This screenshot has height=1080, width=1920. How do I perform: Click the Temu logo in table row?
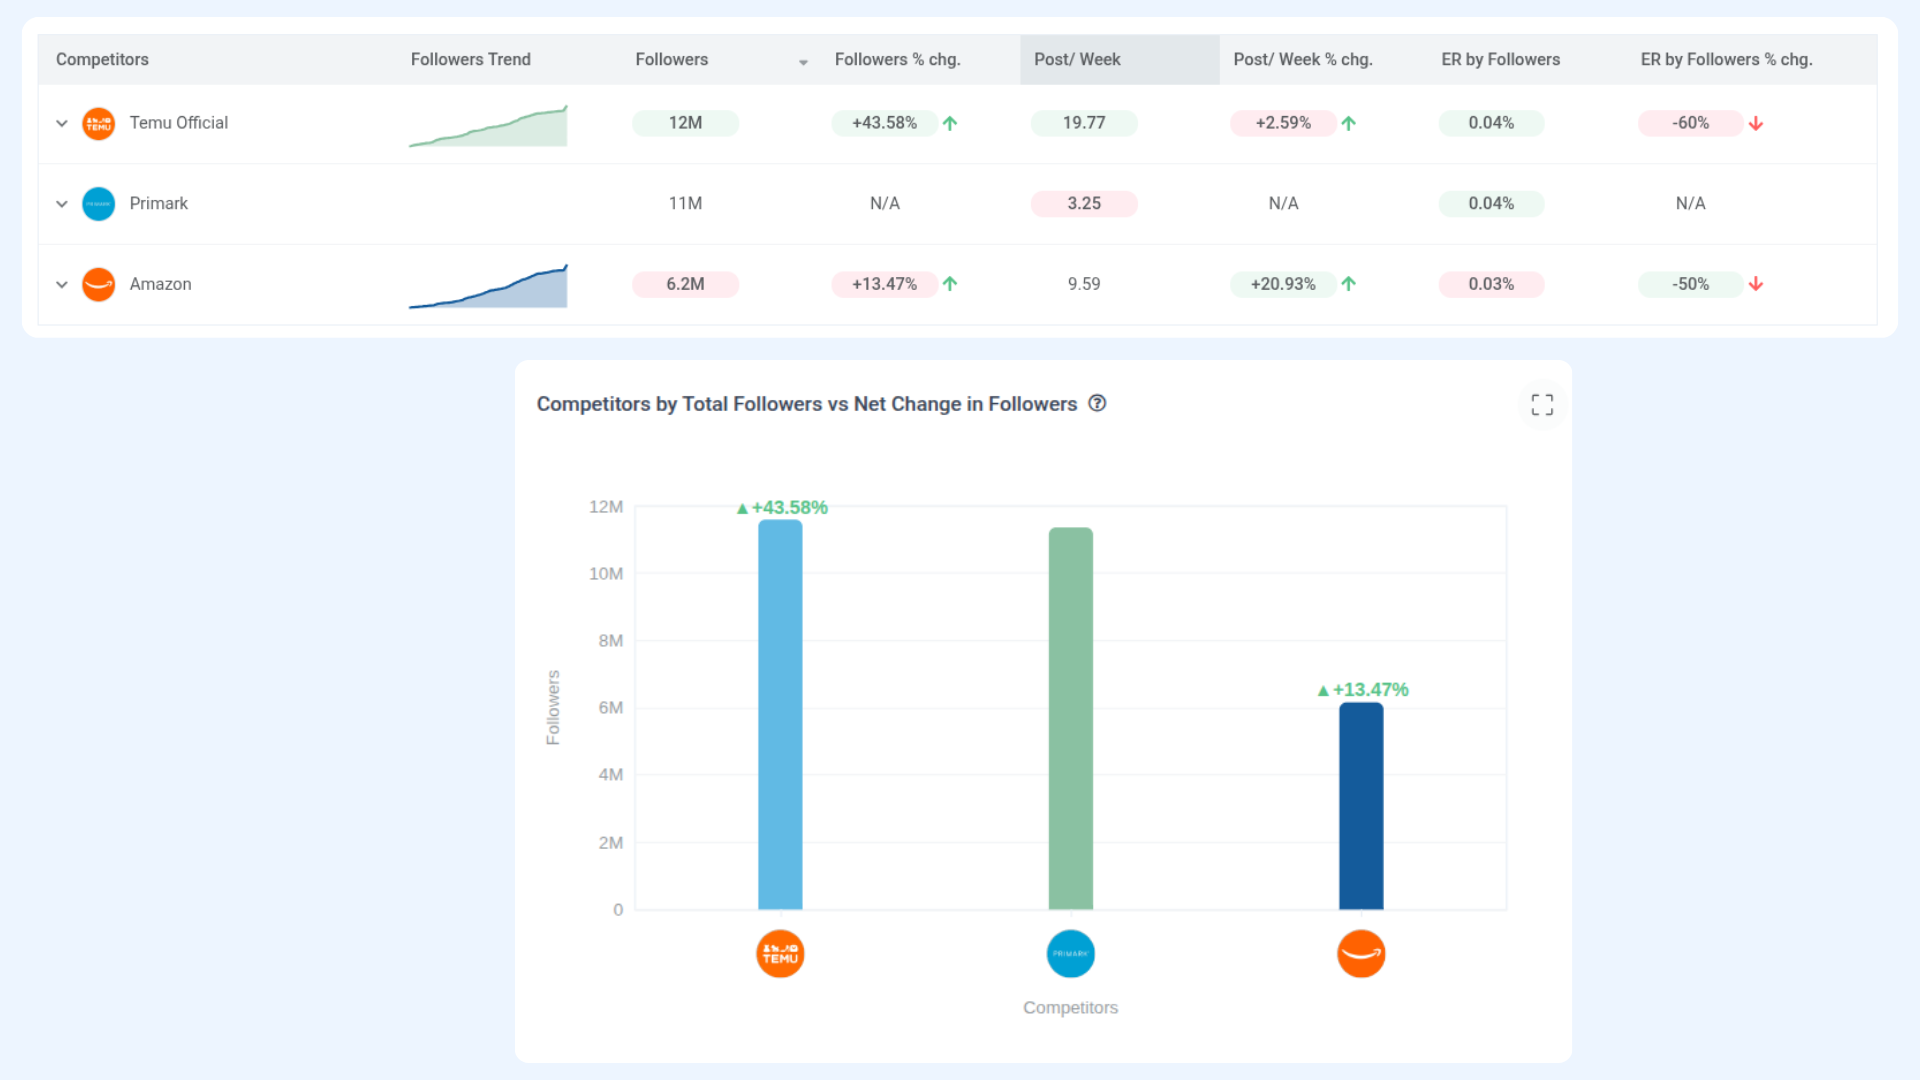(98, 123)
